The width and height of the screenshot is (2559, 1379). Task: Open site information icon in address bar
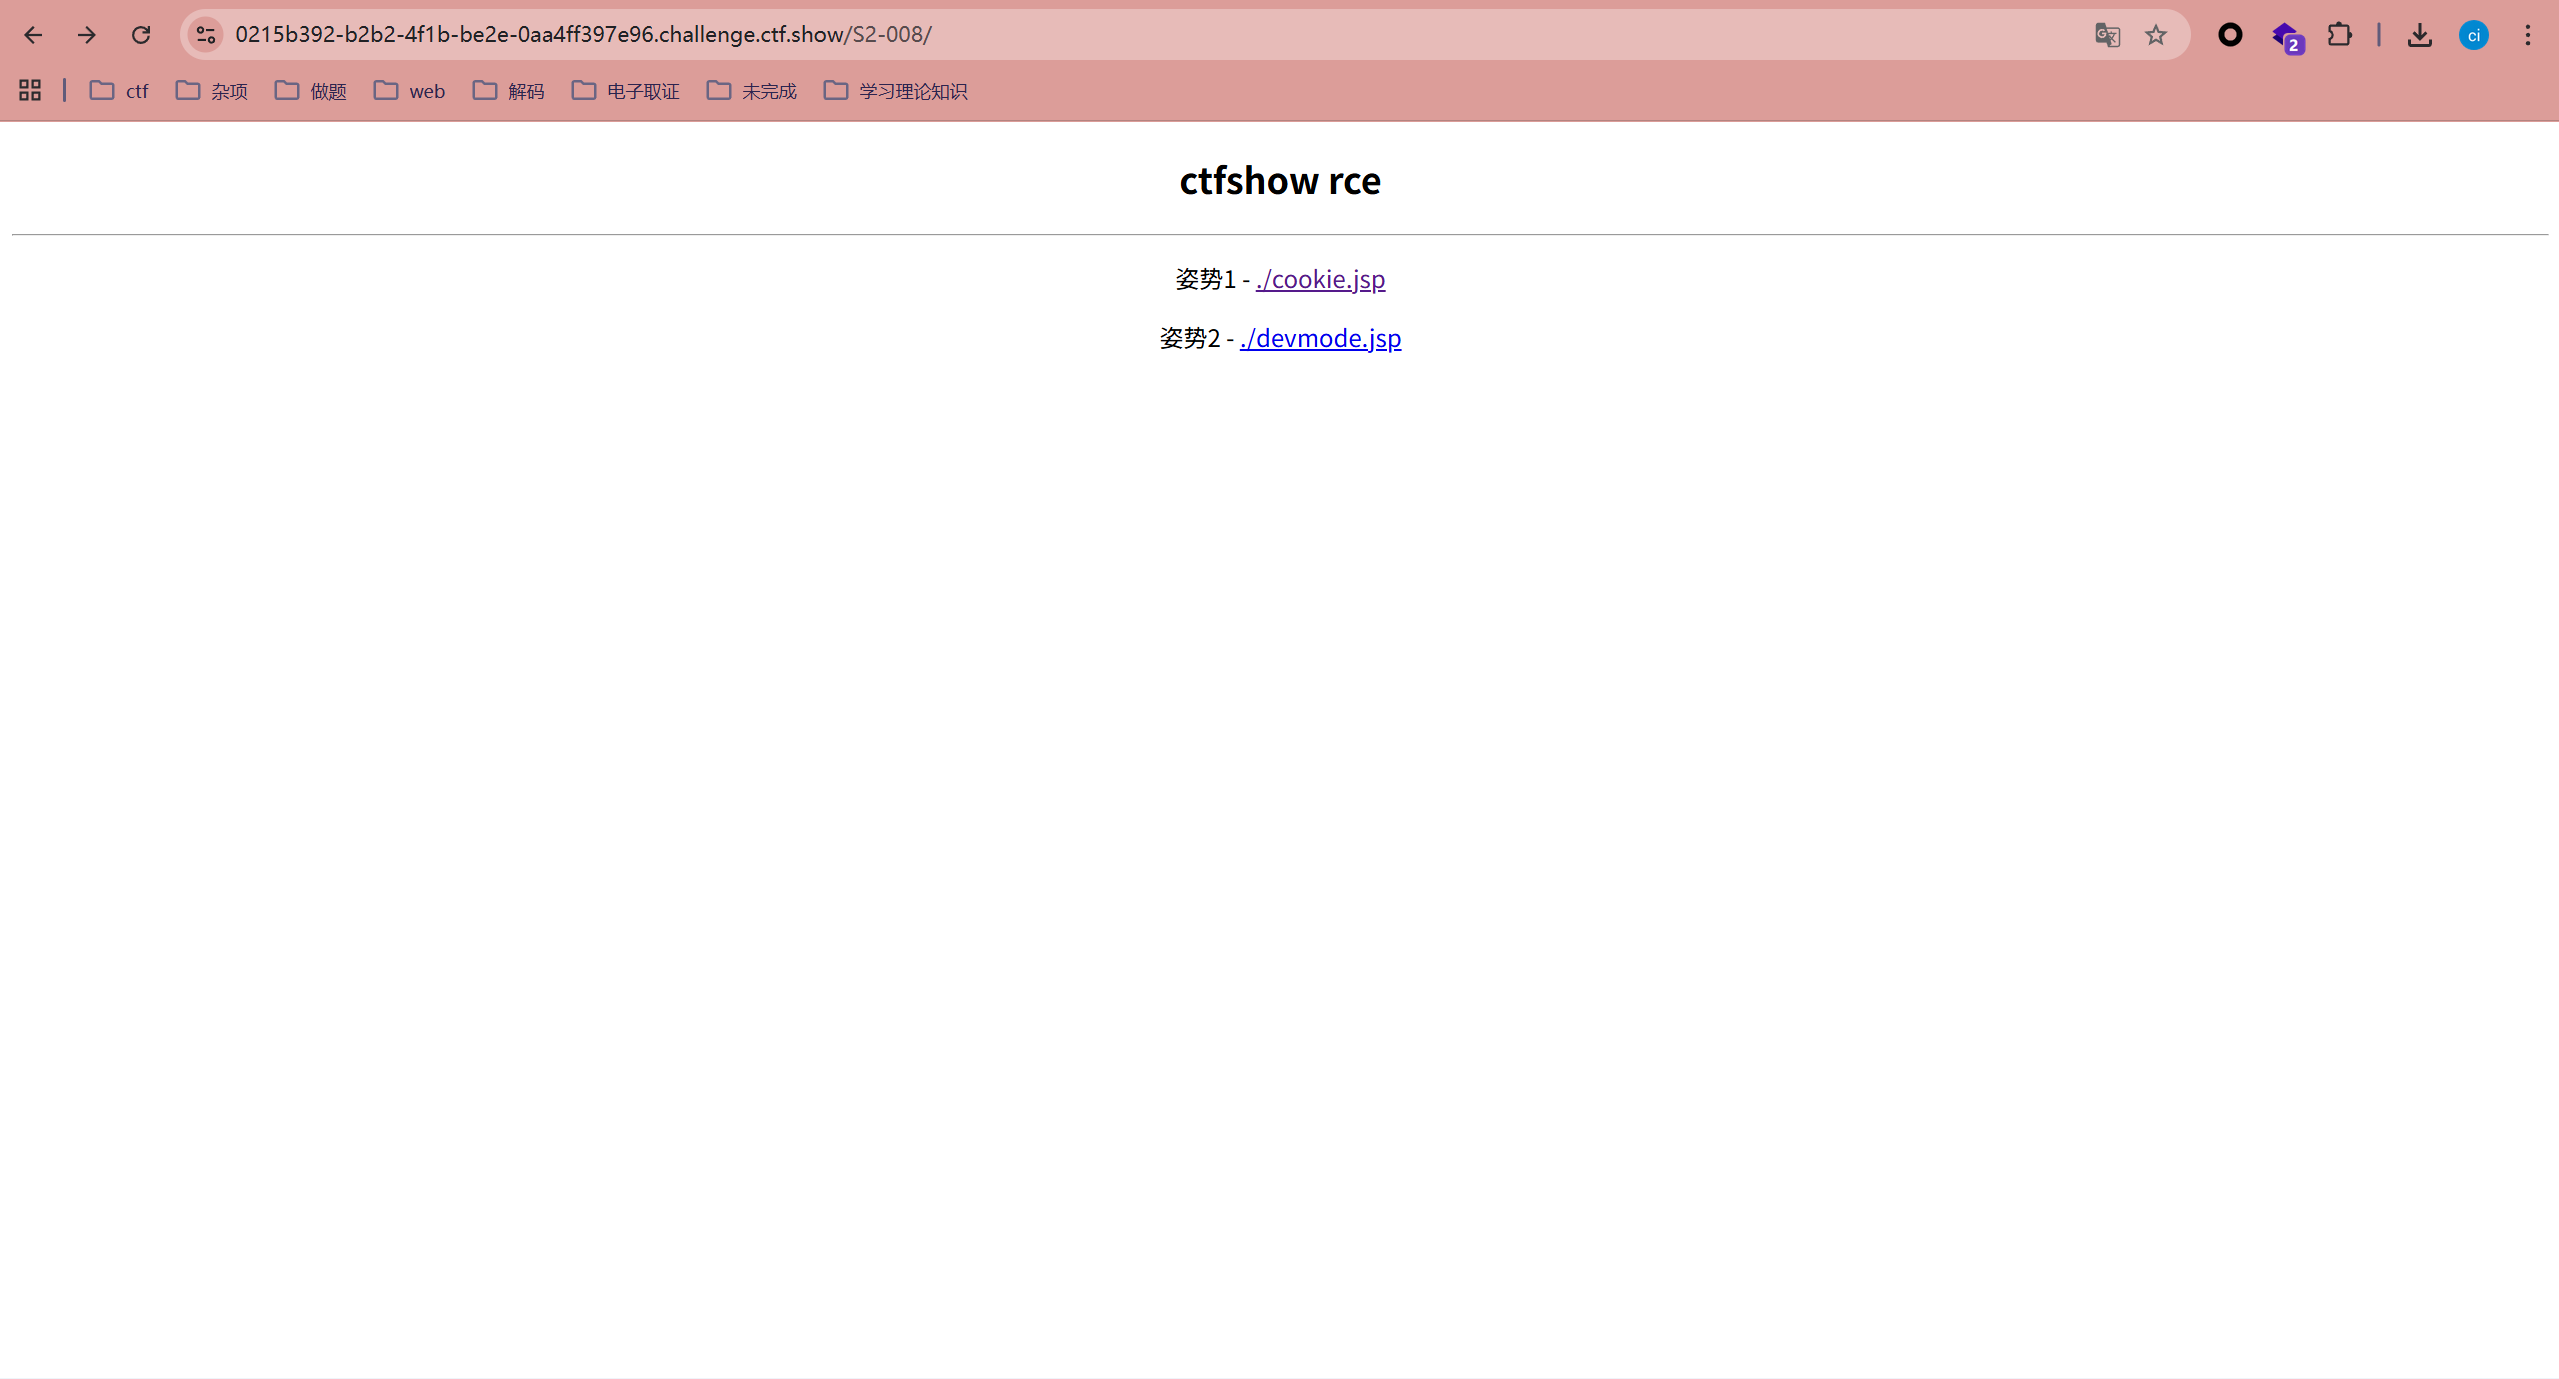coord(206,35)
